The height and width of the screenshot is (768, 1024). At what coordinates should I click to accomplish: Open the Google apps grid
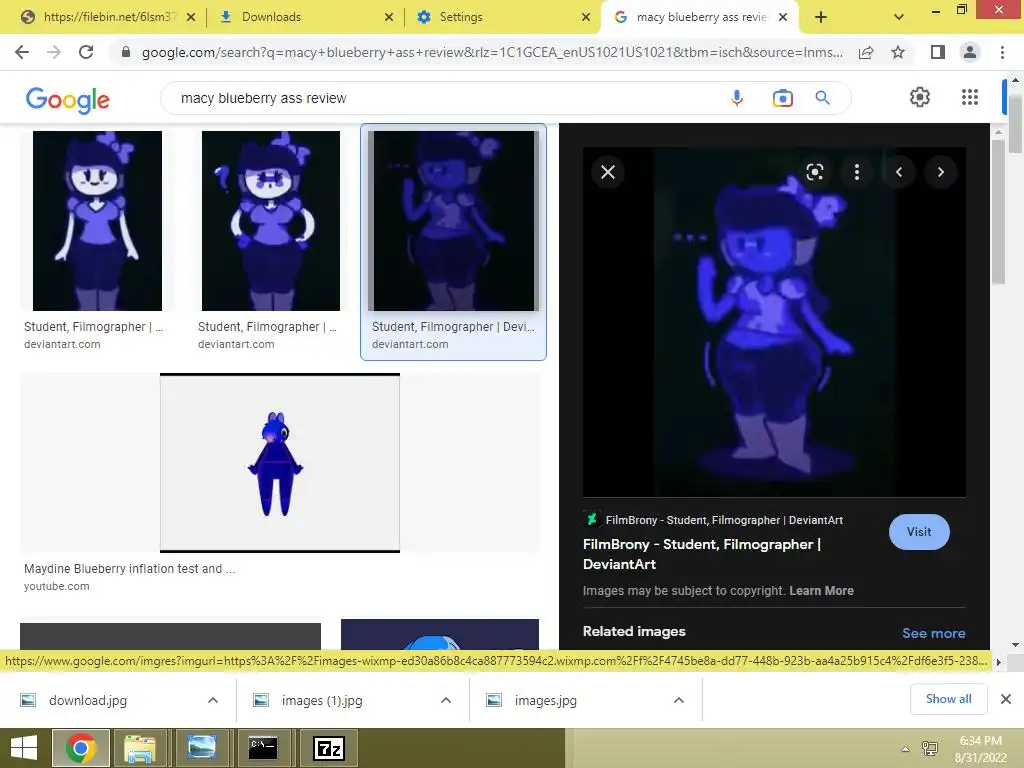pyautogui.click(x=970, y=97)
